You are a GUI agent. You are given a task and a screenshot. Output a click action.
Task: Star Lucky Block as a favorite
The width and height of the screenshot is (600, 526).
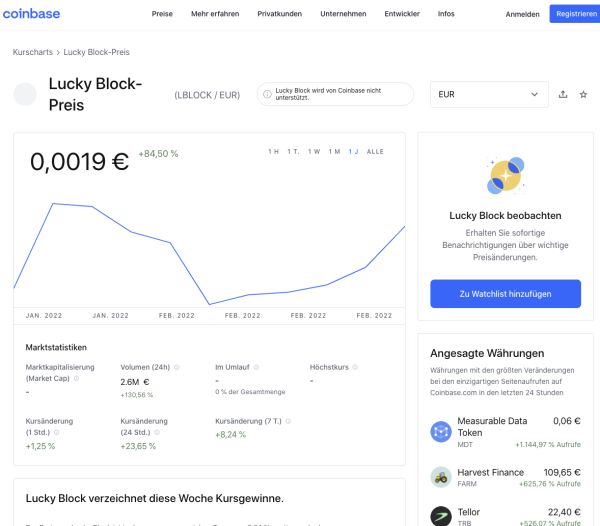583,94
